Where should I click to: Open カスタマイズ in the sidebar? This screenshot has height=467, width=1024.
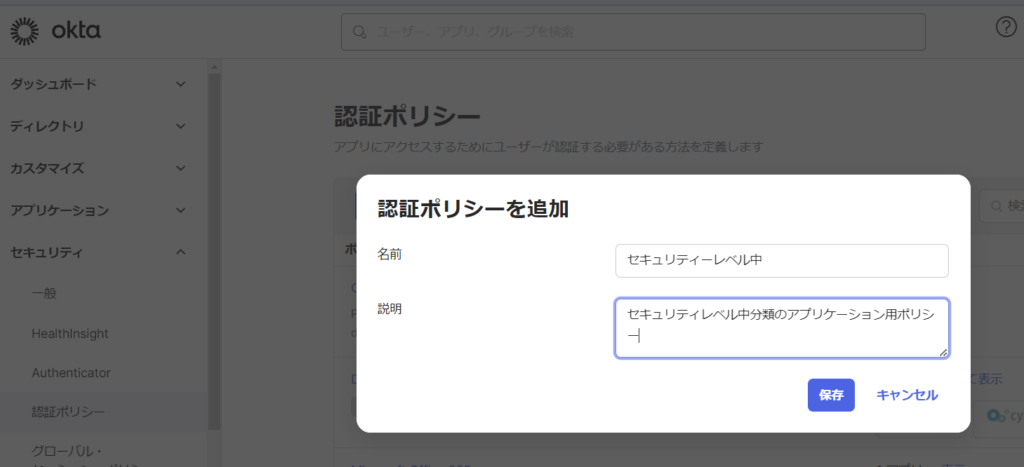click(47, 169)
